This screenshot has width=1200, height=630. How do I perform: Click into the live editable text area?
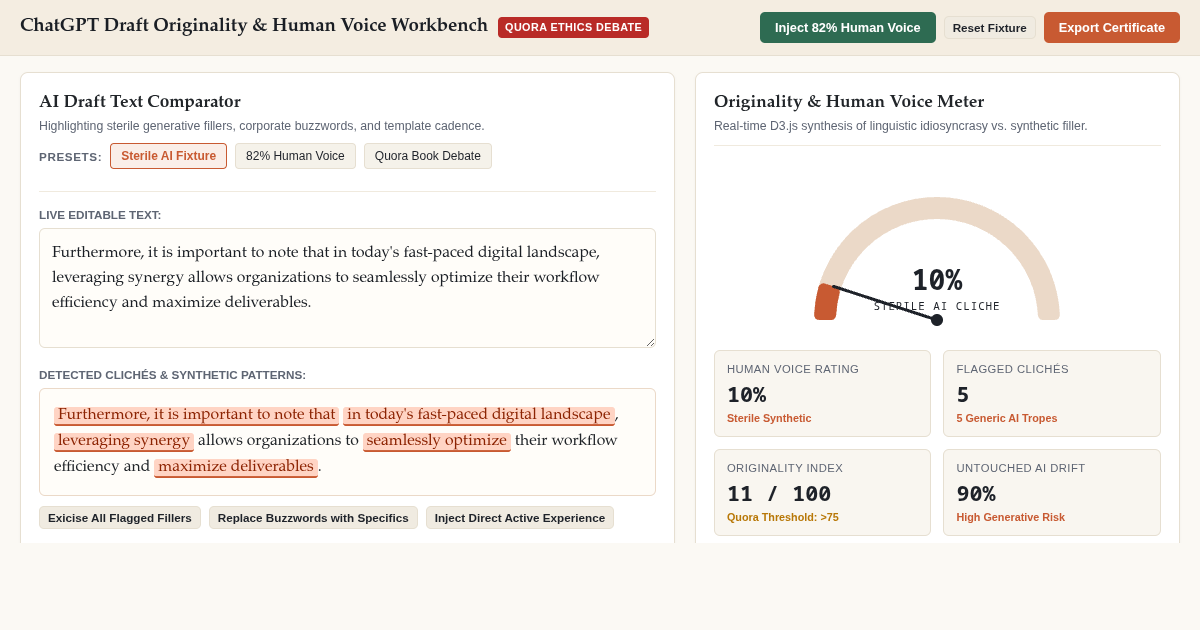pyautogui.click(x=347, y=288)
